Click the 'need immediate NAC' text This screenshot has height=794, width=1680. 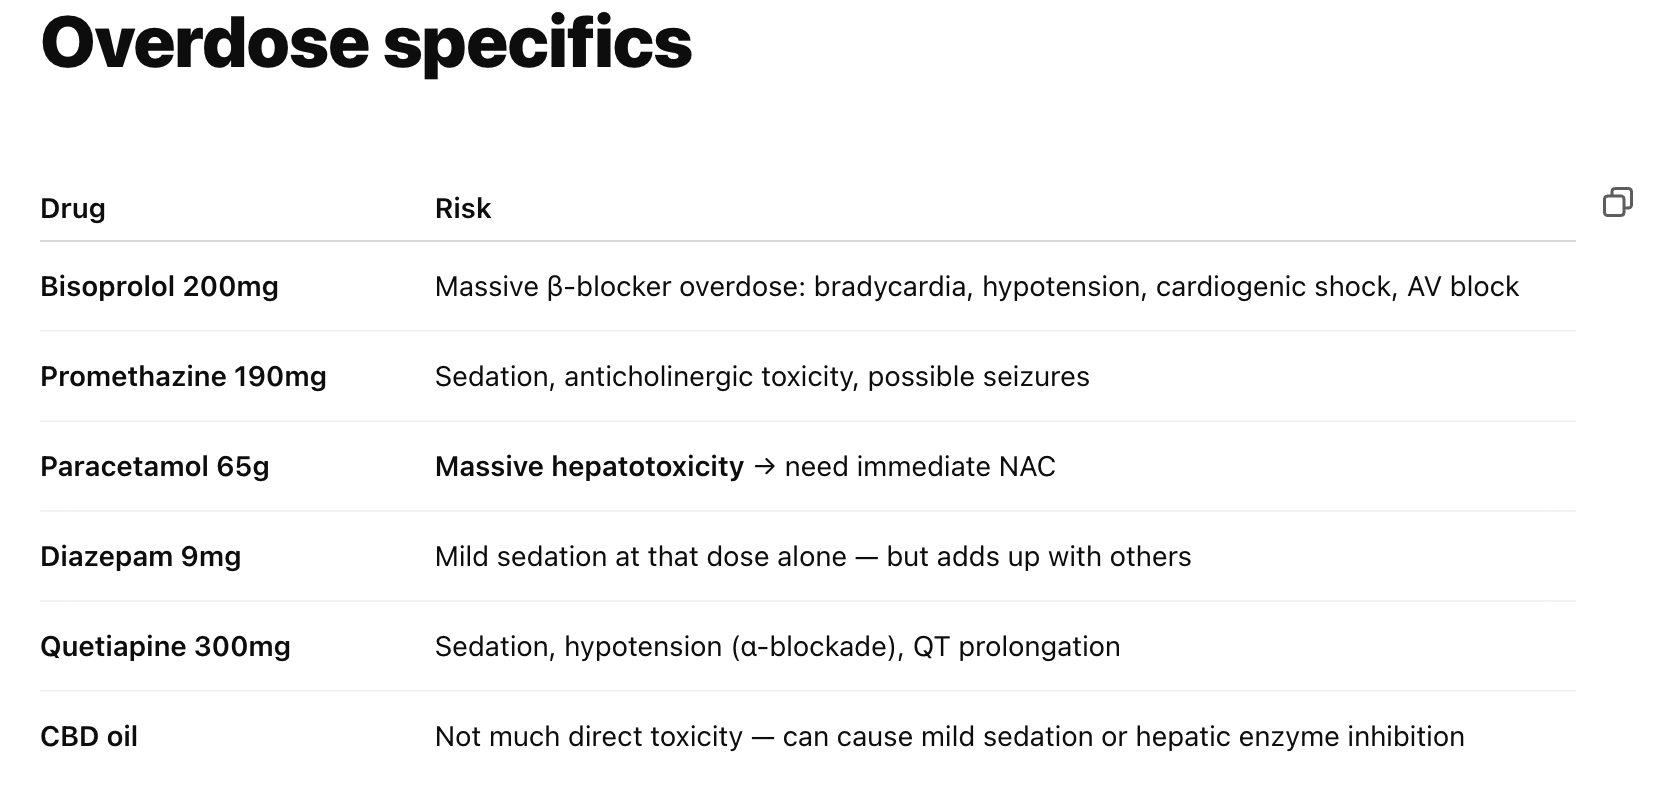click(920, 467)
